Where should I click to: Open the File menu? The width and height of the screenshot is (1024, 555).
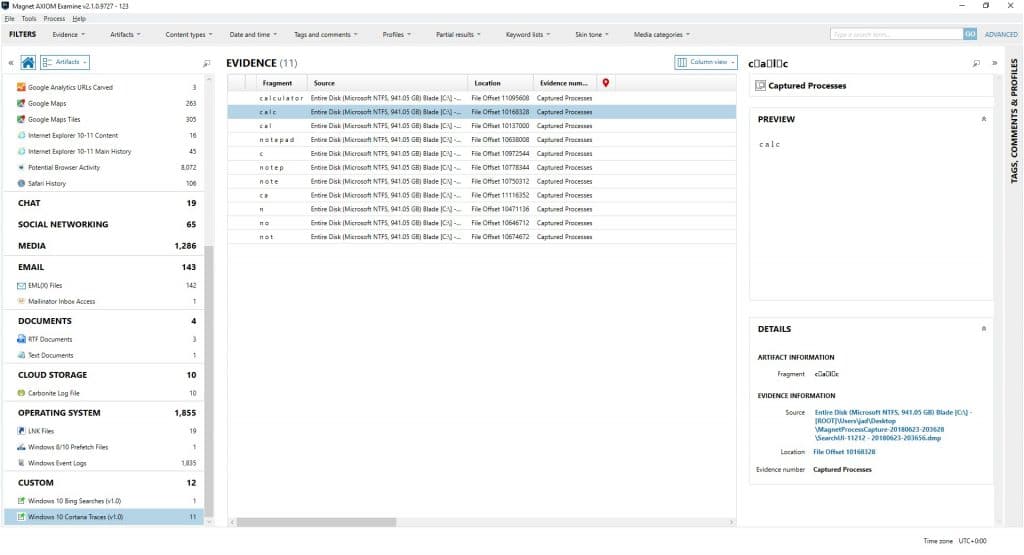tap(9, 19)
